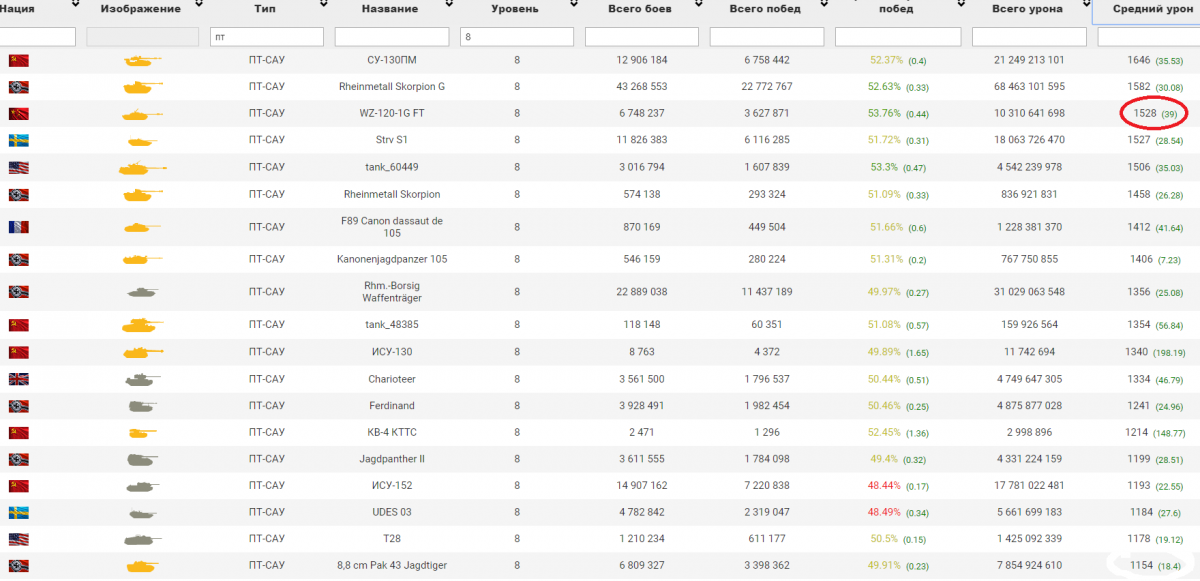Click the Strv S1 tank image
This screenshot has height=581, width=1200.
(142, 141)
